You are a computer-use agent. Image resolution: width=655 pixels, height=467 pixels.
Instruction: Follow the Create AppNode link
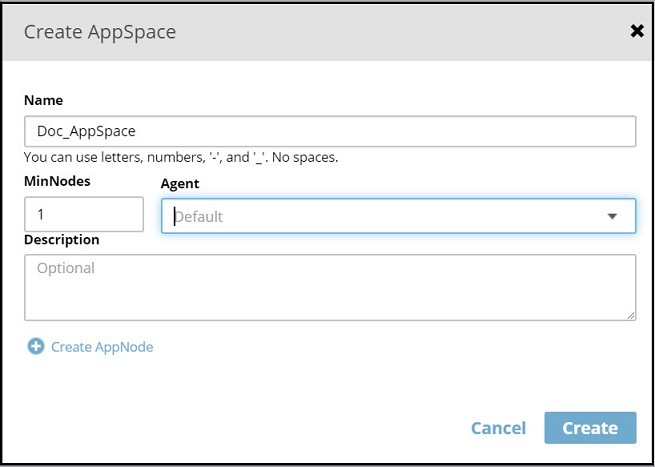(x=102, y=347)
